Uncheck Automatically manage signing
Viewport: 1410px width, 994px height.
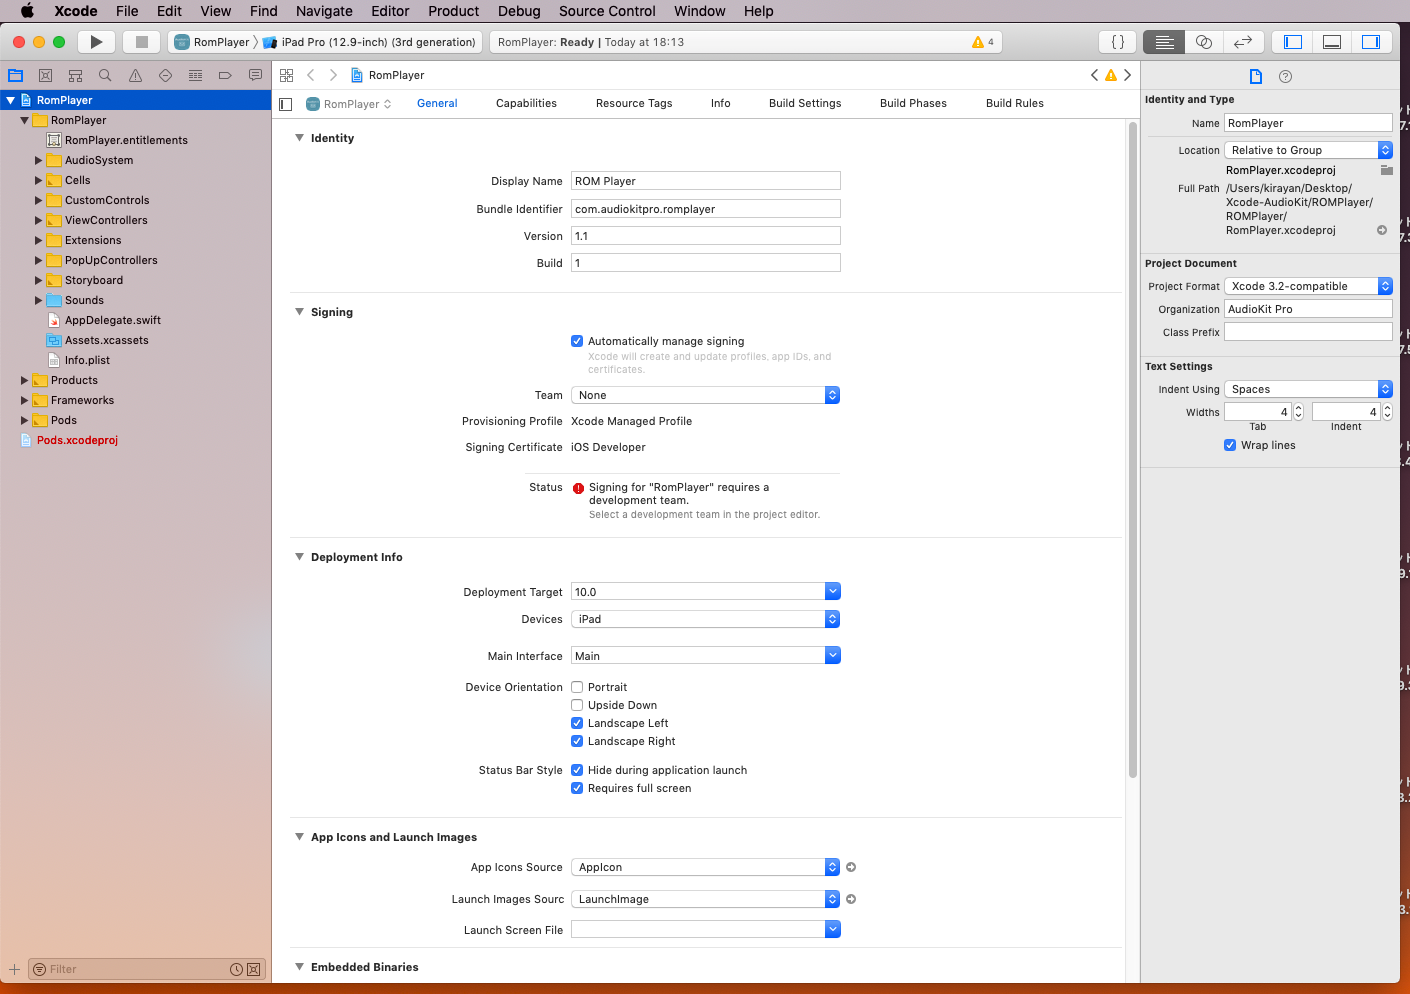pos(577,341)
